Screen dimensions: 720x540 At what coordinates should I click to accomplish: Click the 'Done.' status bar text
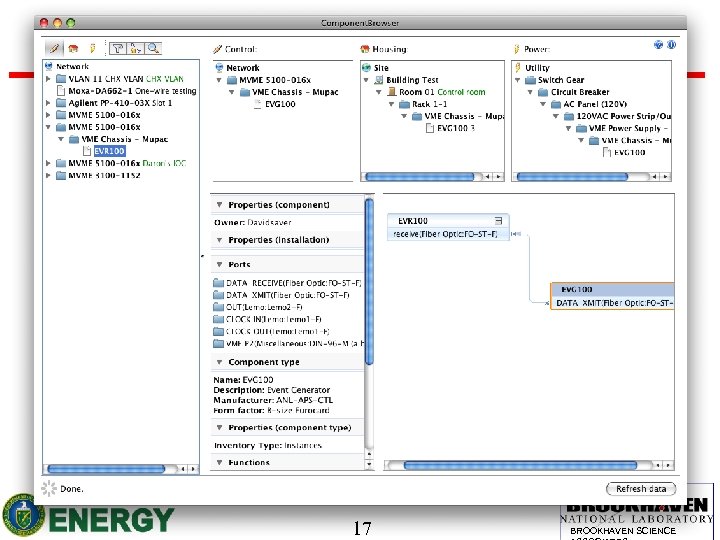point(72,489)
